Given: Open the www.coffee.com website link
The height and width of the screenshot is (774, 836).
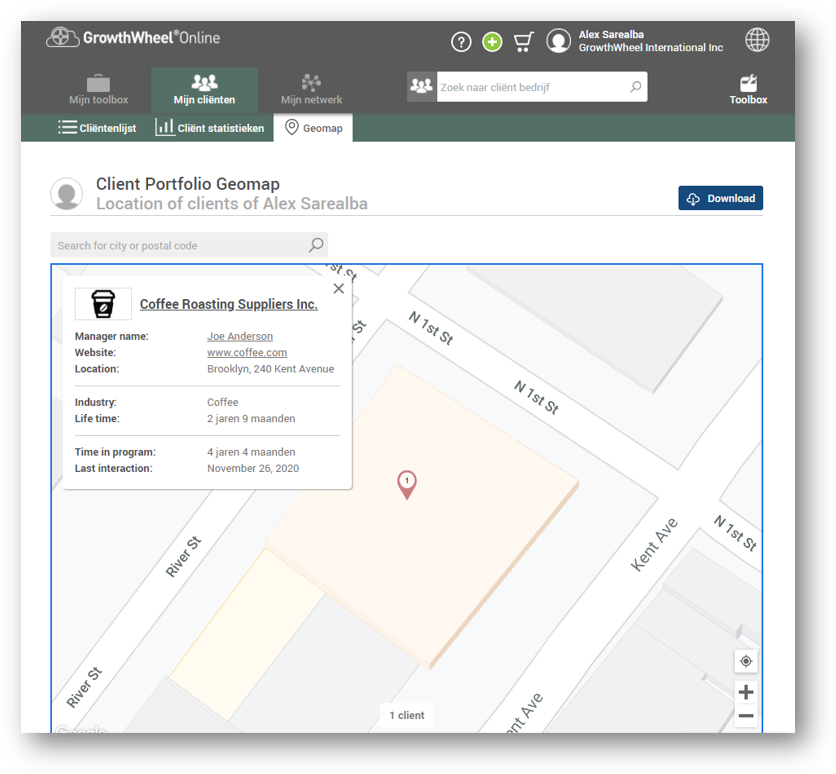Looking at the screenshot, I should coord(247,352).
